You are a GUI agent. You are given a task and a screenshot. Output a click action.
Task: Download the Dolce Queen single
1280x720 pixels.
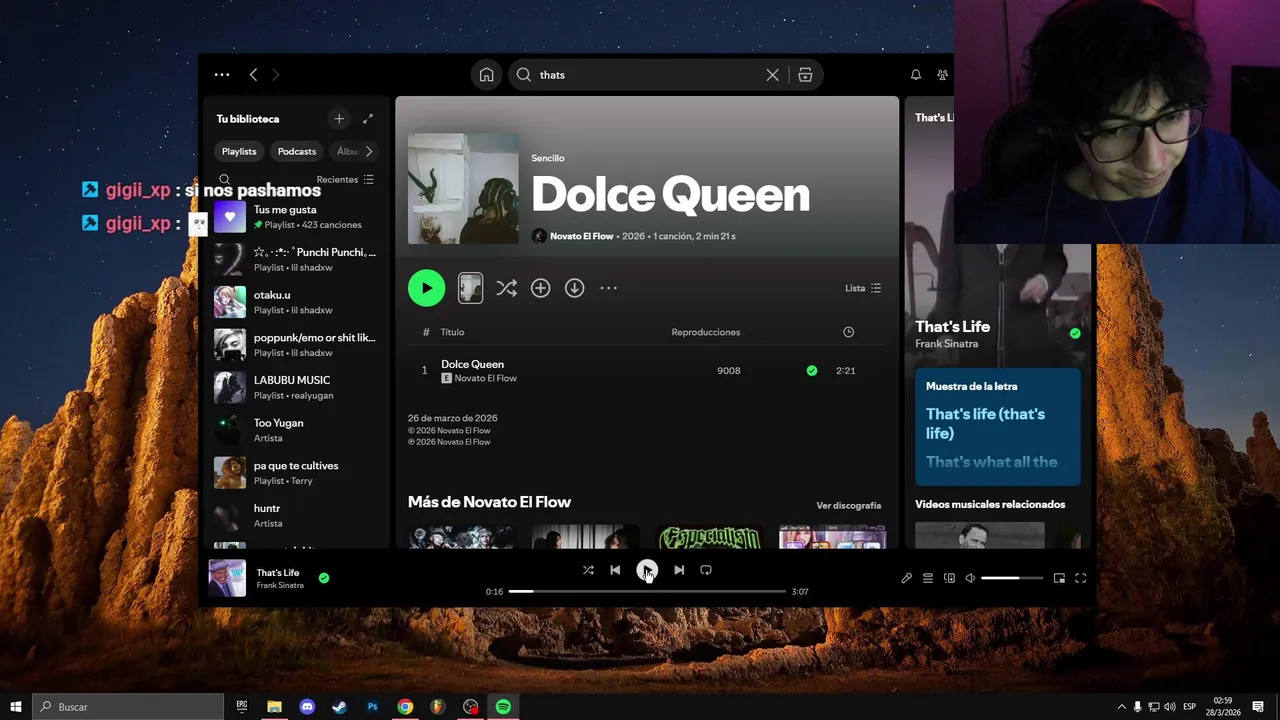coord(574,288)
